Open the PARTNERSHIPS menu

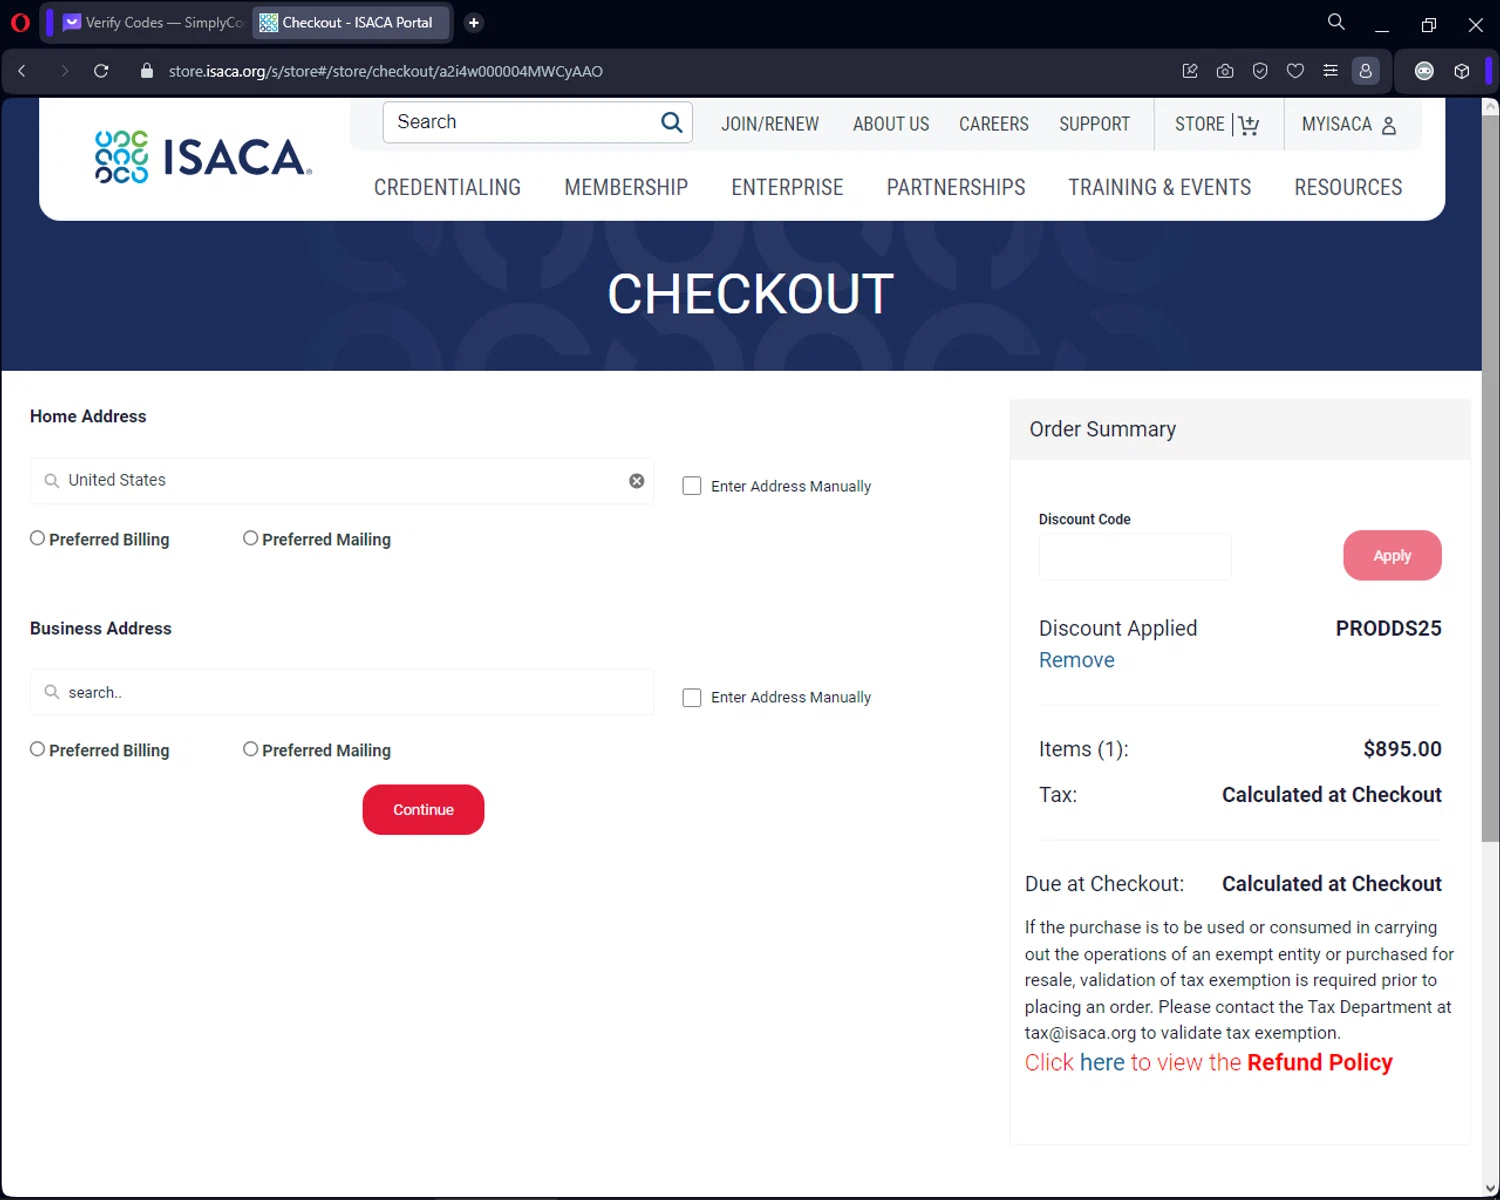(956, 187)
